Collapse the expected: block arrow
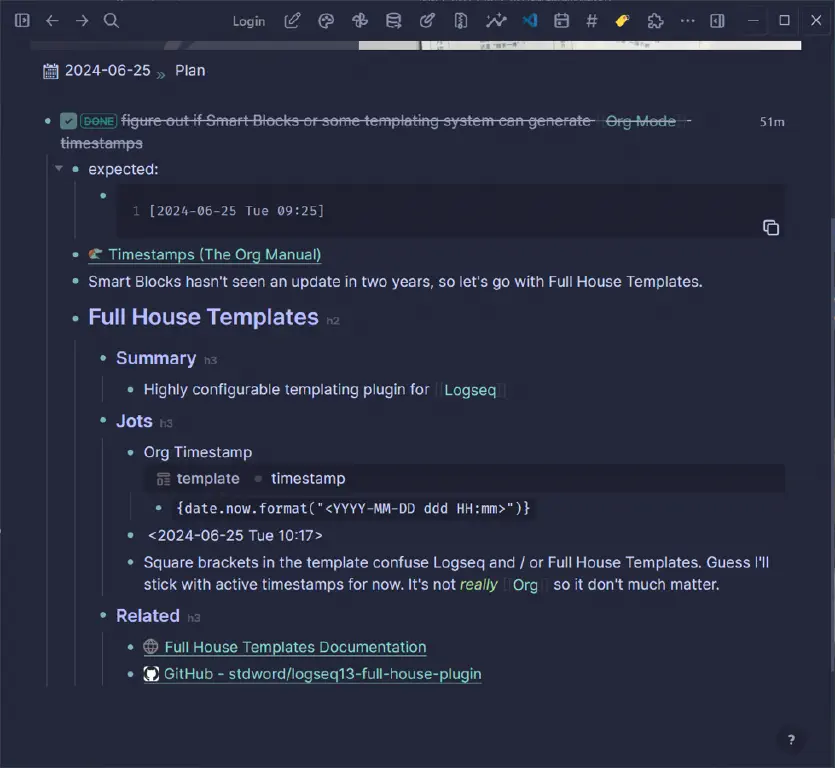Viewport: 835px width, 768px height. 59,169
